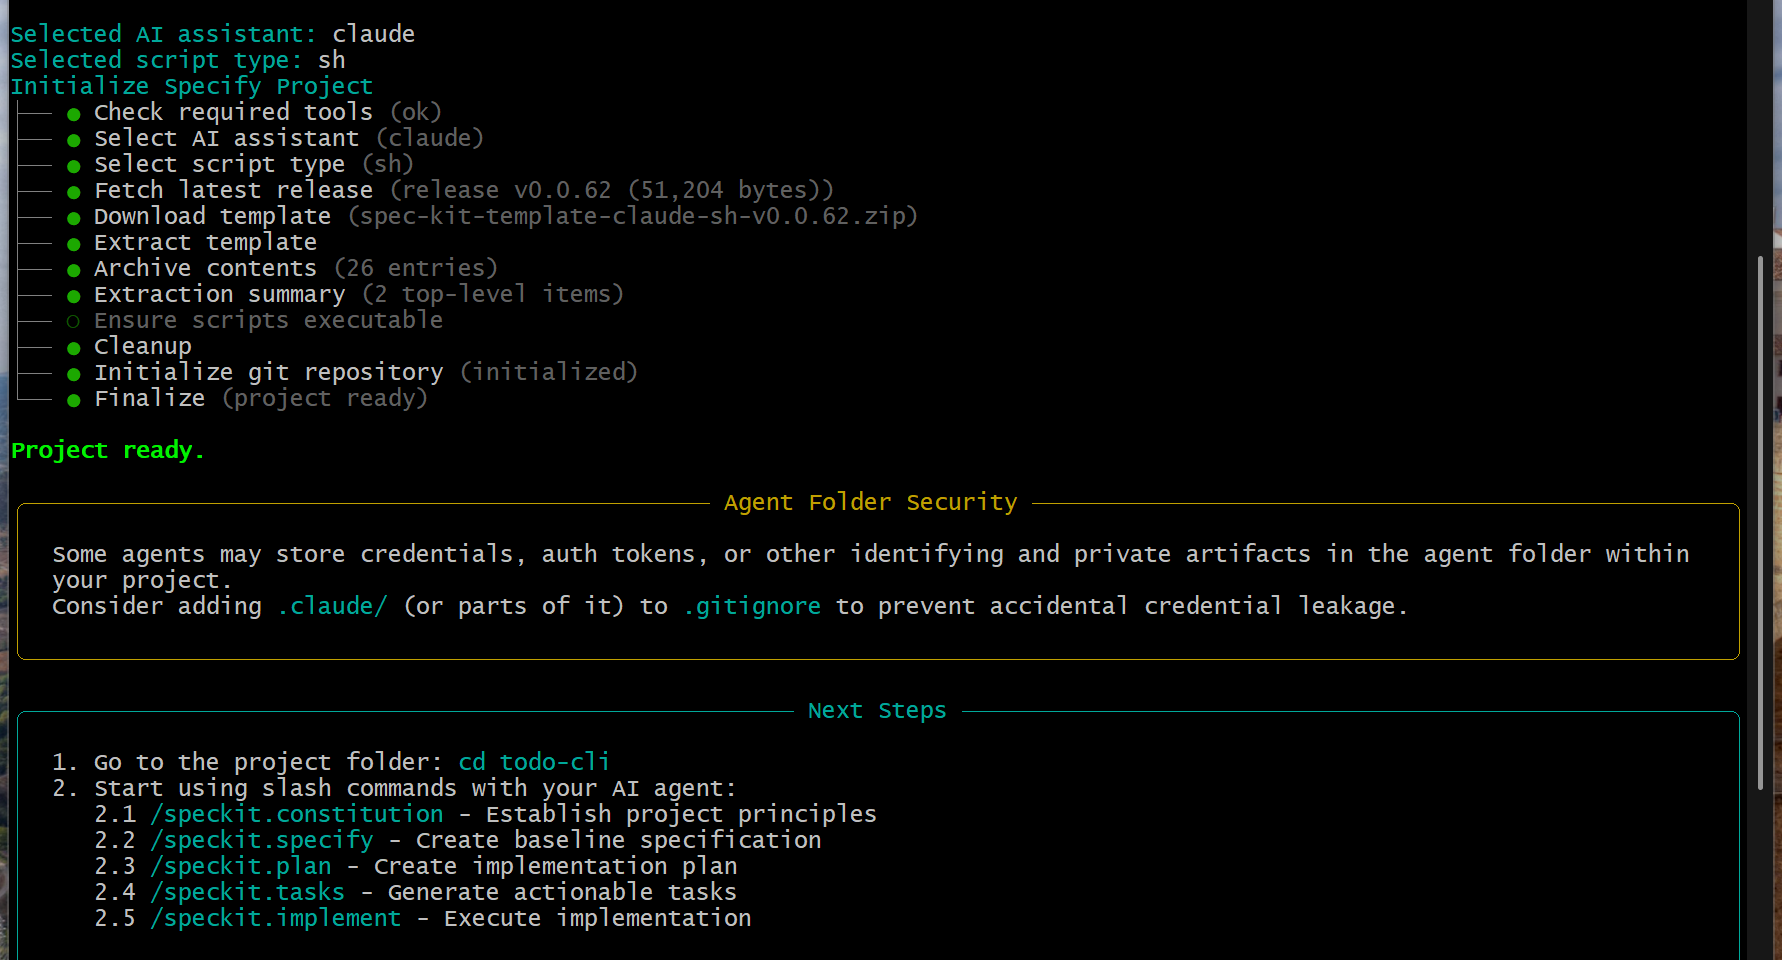Click the green dot beside Download template
Image resolution: width=1782 pixels, height=960 pixels.
[73, 218]
